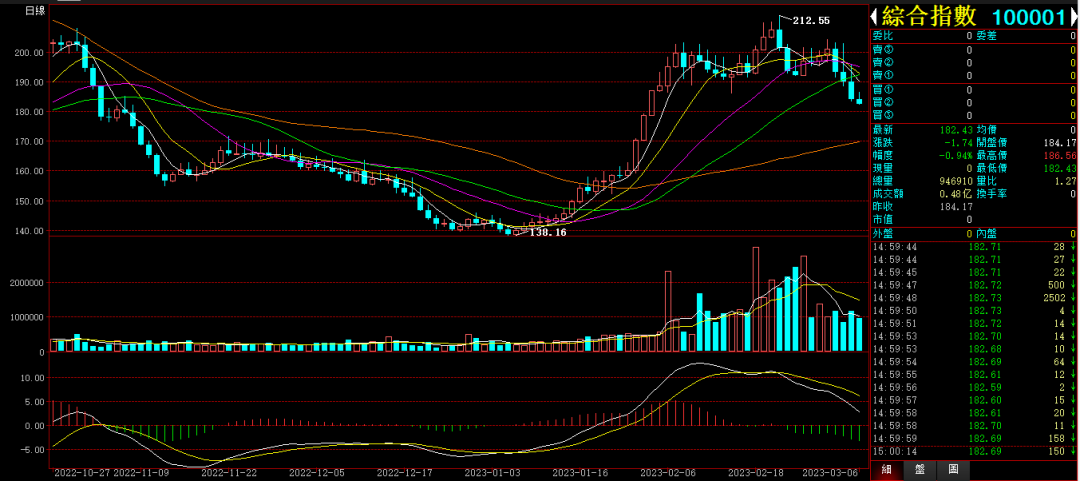Image resolution: width=1080 pixels, height=481 pixels.
Task: Click the index code 100001
Action: coord(1027,16)
